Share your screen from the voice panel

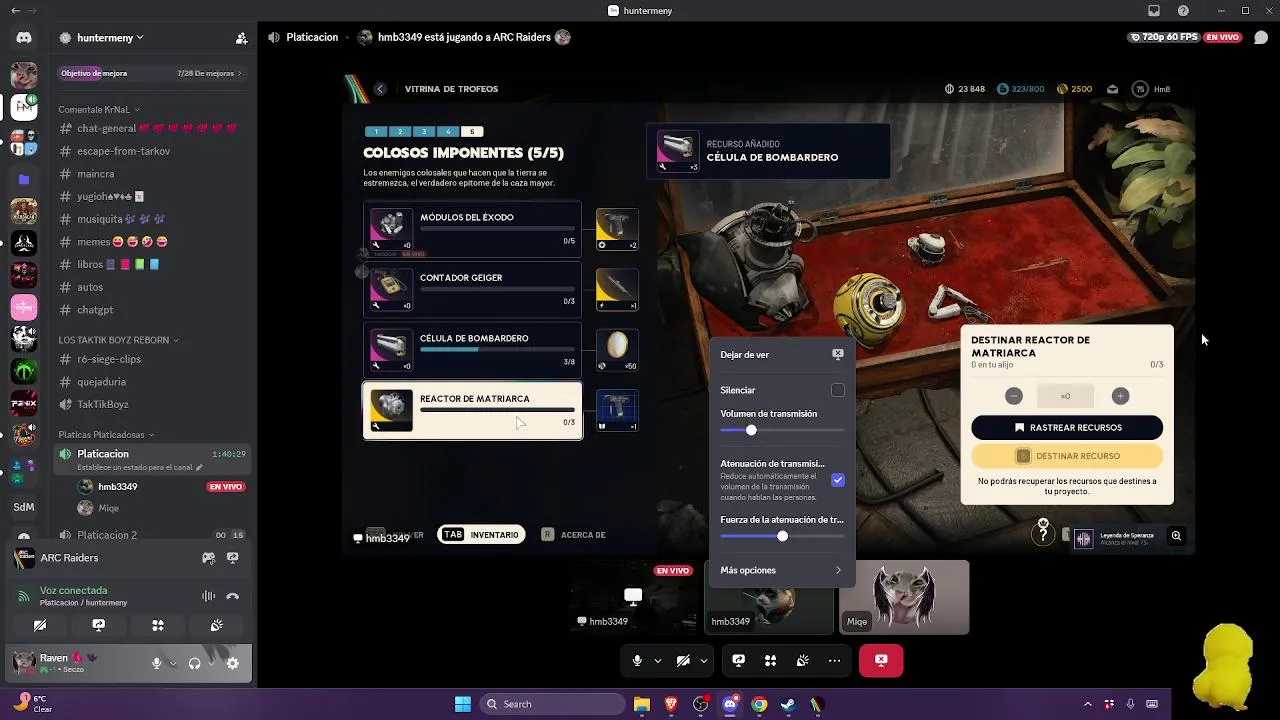click(x=98, y=625)
